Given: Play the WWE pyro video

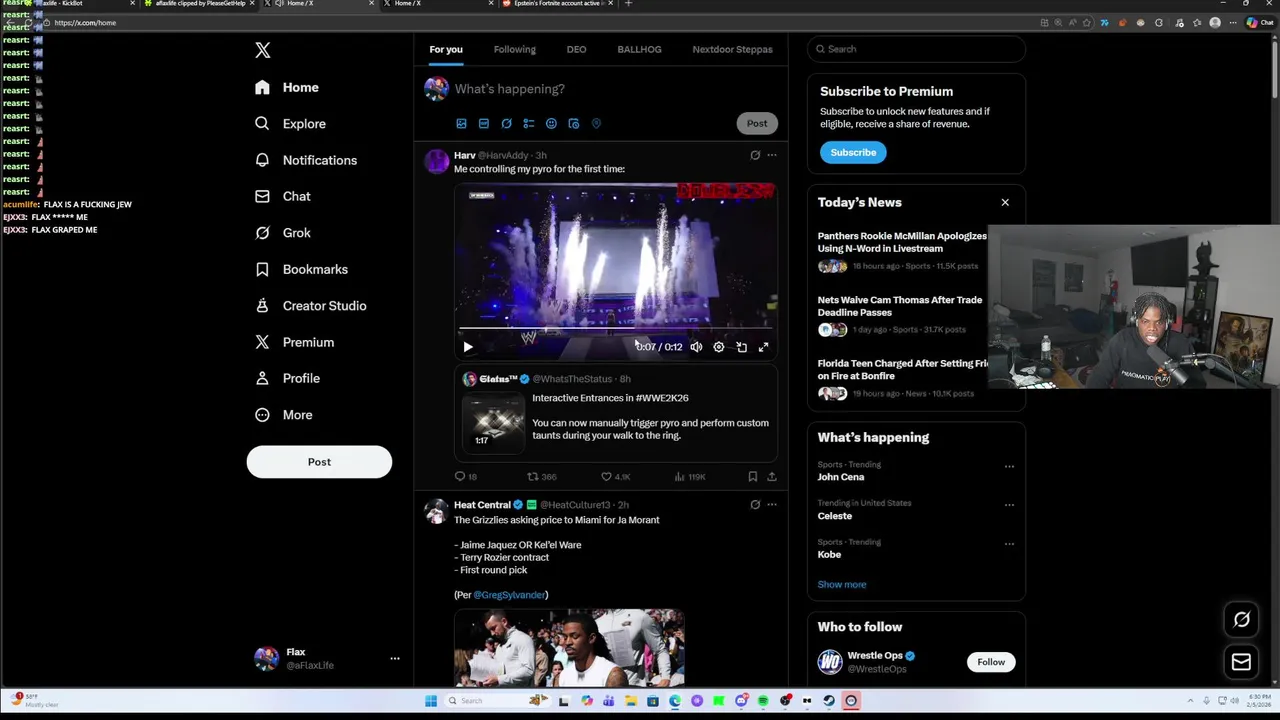Looking at the screenshot, I should pos(468,347).
